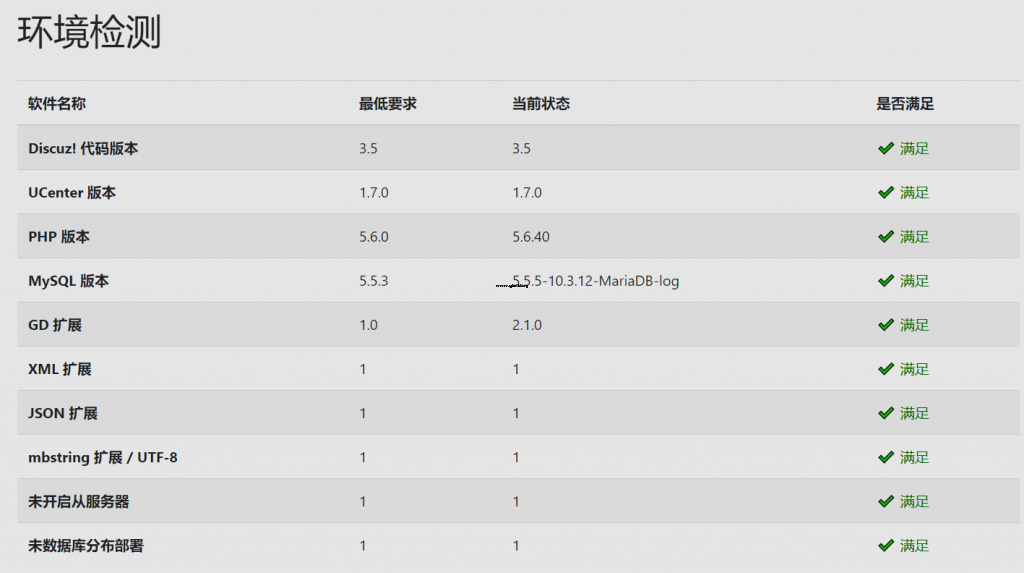Screen dimensions: 1024x573
Task: Click the green checkmark in Discuz! 代码版本 row
Action: pyautogui.click(x=886, y=148)
